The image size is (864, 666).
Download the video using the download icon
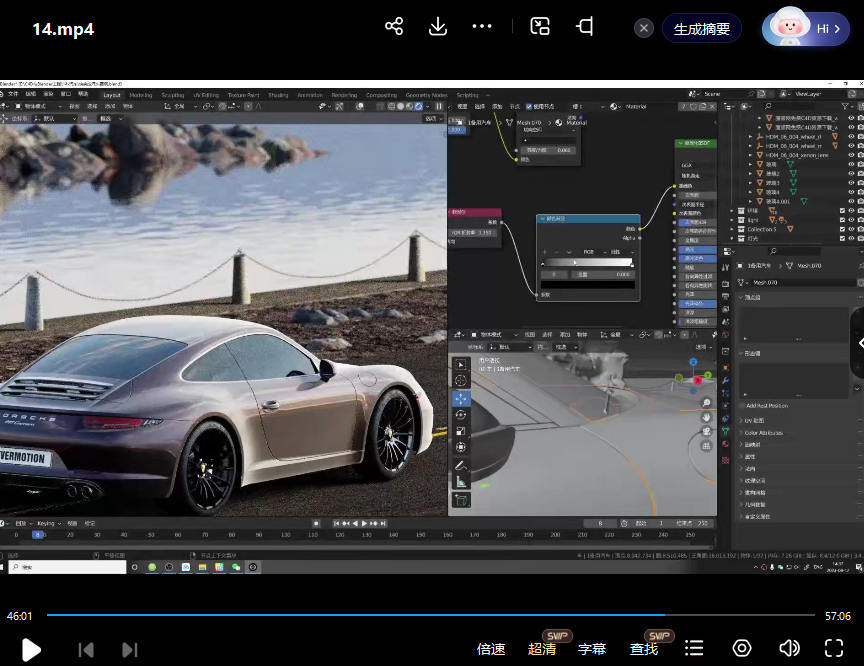[x=437, y=27]
